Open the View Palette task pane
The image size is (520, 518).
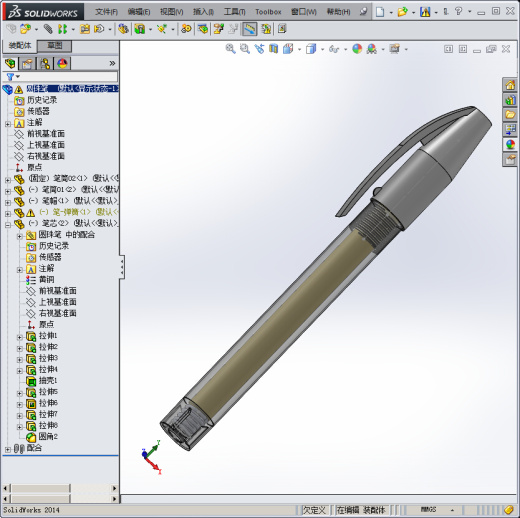click(x=510, y=130)
